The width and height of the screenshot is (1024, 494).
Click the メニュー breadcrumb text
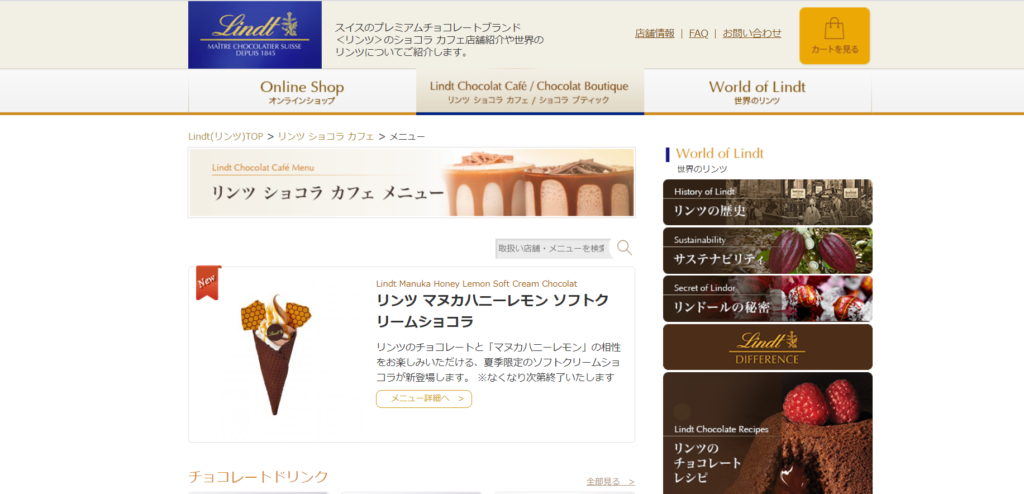[407, 137]
